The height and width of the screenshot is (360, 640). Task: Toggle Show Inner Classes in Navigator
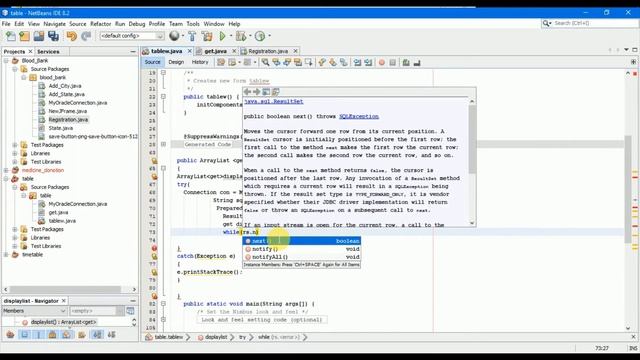(x=67, y=335)
